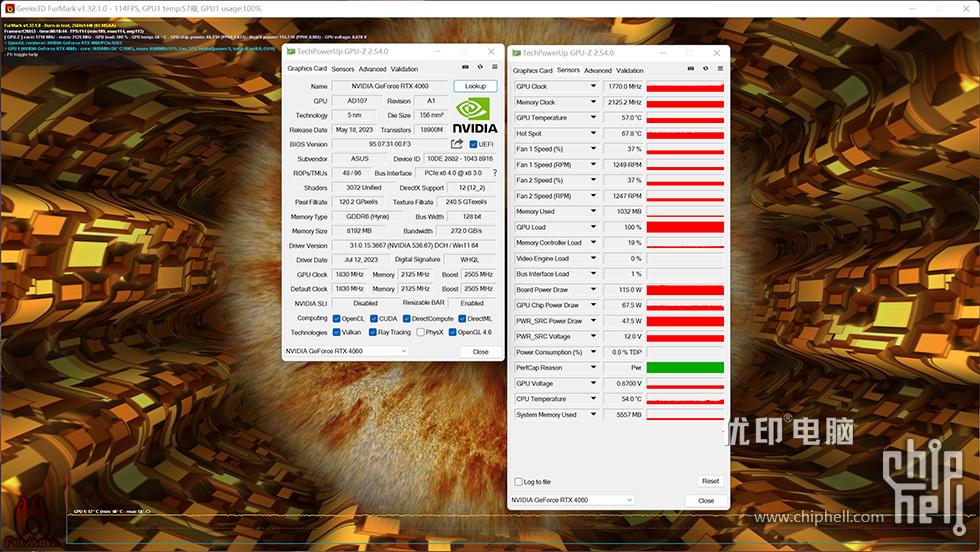The height and width of the screenshot is (552, 980).
Task: Click the Name field showing NVIDIA GeForce RTX 4060
Action: pyautogui.click(x=390, y=86)
